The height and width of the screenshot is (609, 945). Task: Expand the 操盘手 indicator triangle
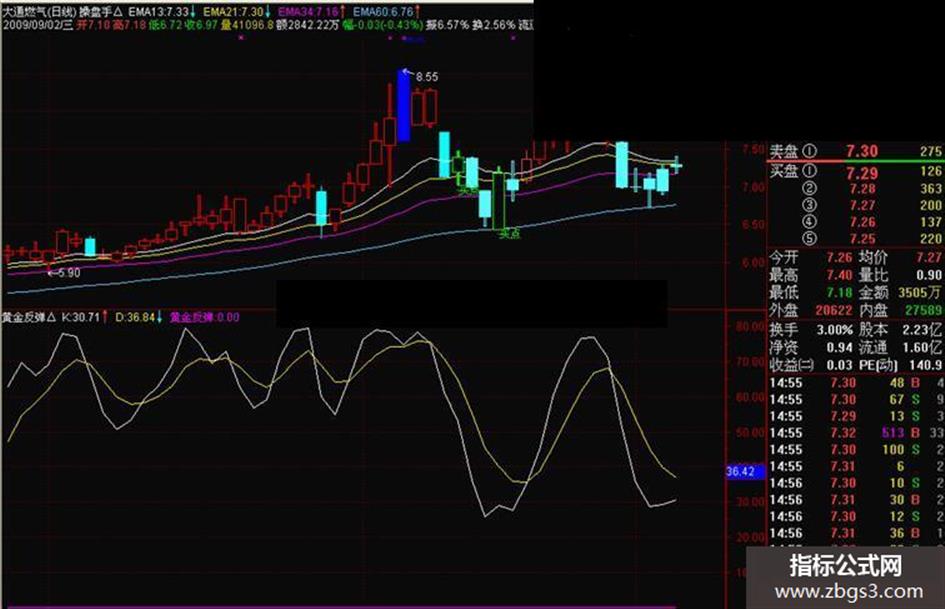click(x=118, y=12)
